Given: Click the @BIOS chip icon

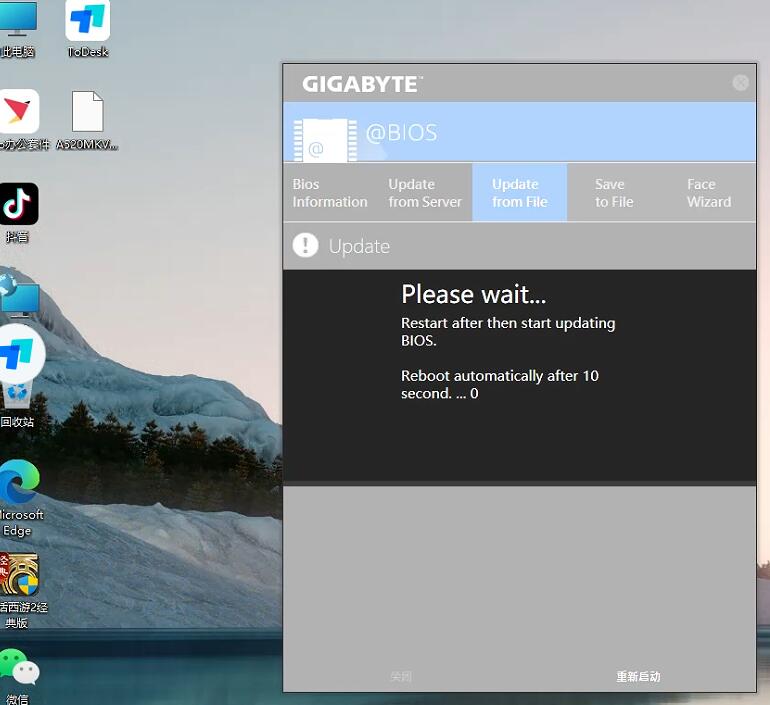Looking at the screenshot, I should (x=325, y=140).
